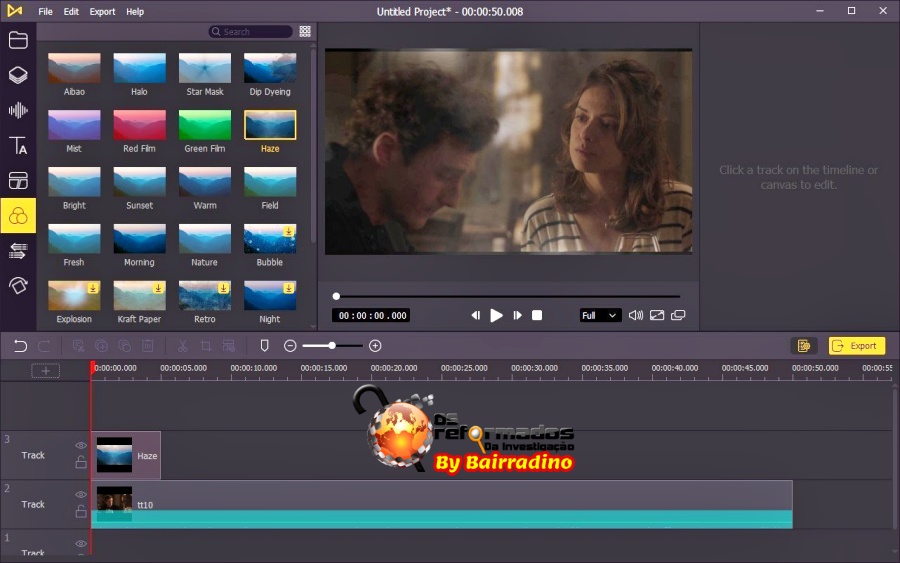Step forward one frame

517,315
